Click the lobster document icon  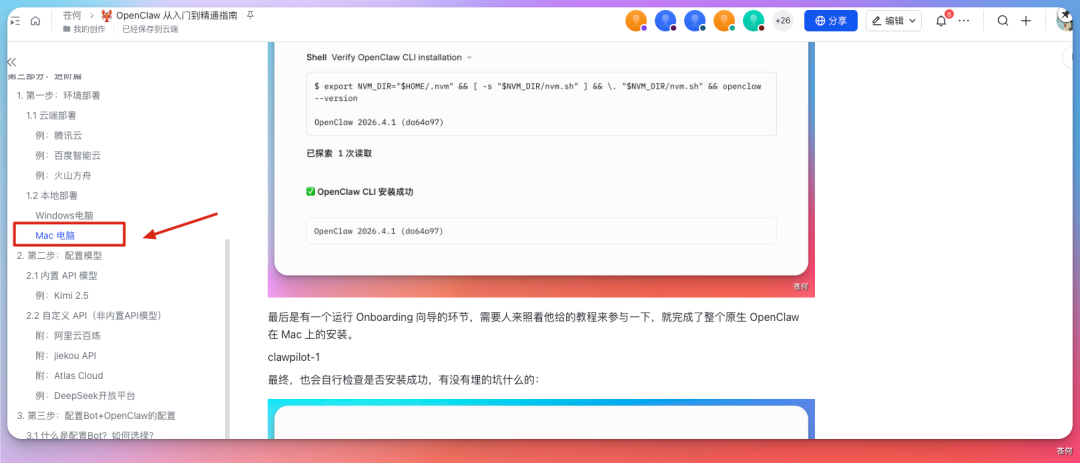pyautogui.click(x=107, y=15)
